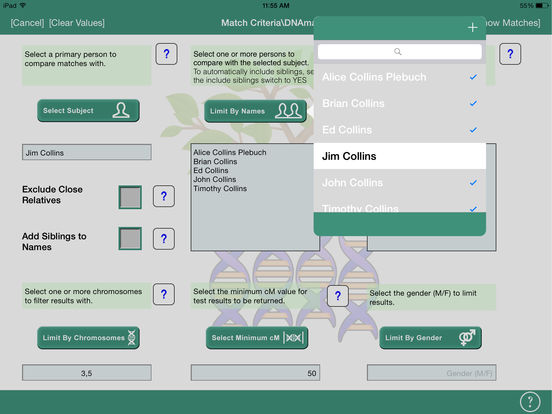Open help for Exclude Close Relatives
The height and width of the screenshot is (414, 552).
[164, 196]
